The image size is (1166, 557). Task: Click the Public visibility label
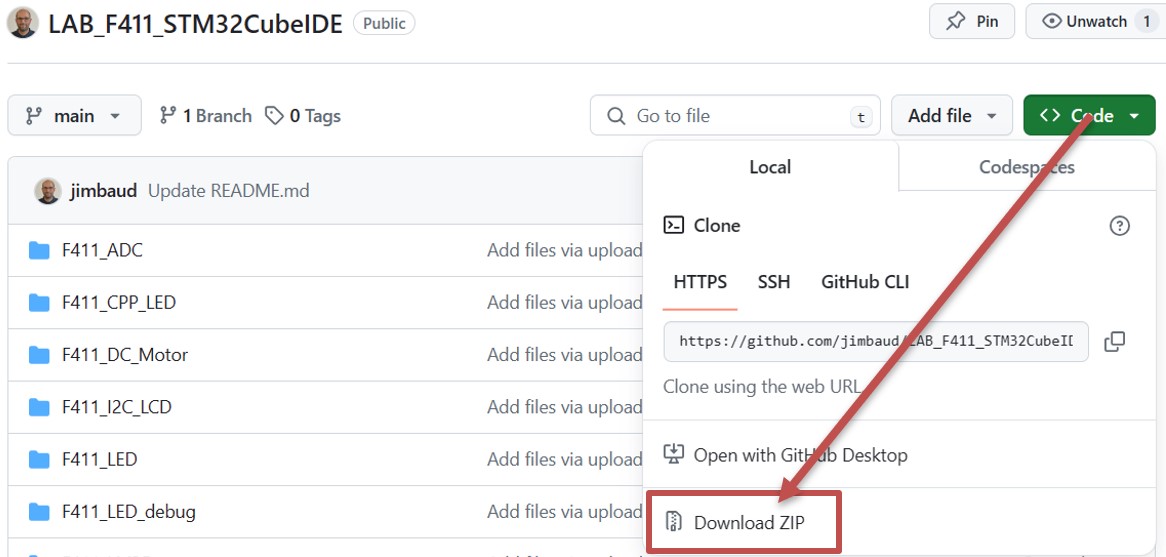384,23
